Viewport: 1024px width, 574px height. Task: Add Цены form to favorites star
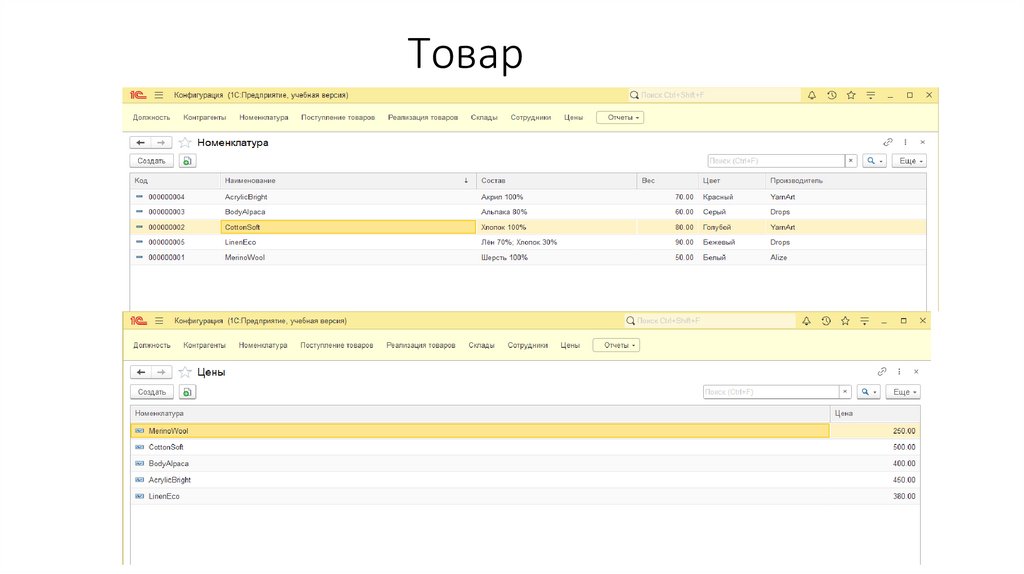tap(185, 372)
